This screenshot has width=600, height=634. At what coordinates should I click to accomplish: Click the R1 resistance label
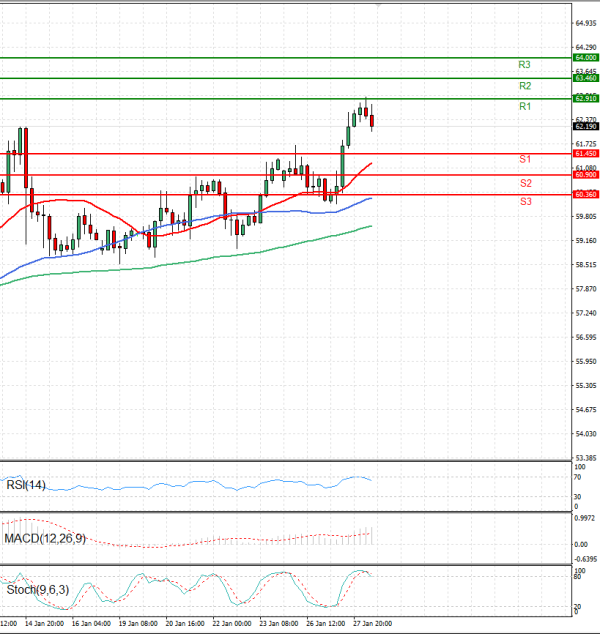[x=524, y=106]
